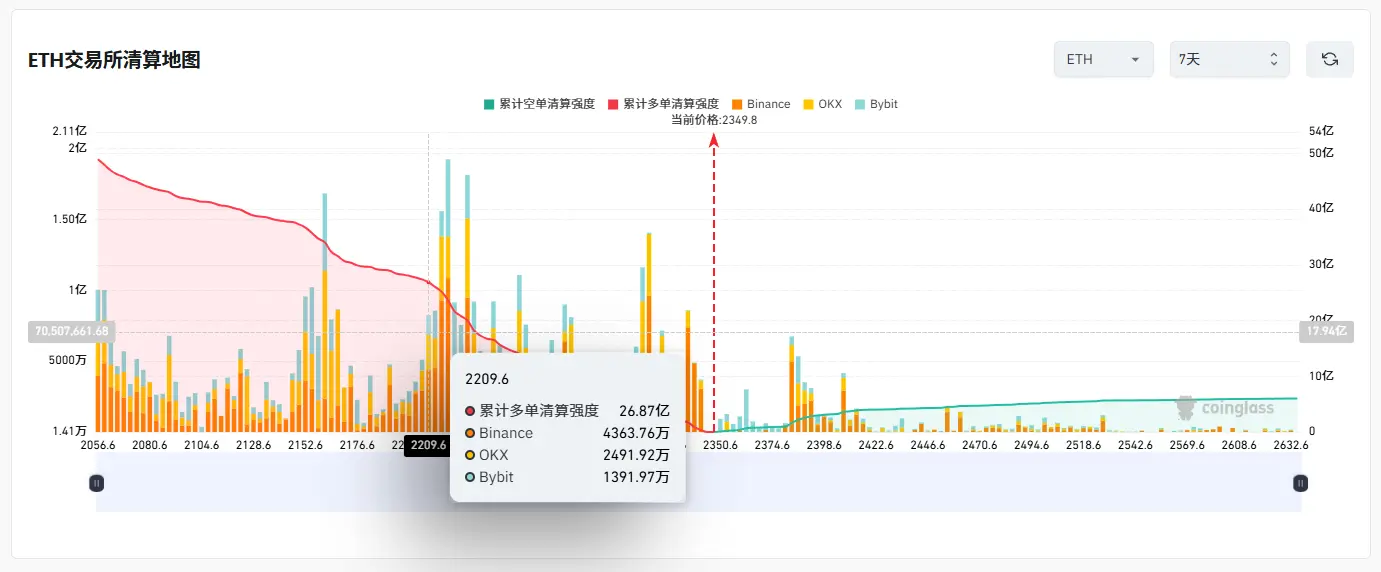Click x-axis label 2569.6
Screen dimensions: 1381x572
pyautogui.click(x=1188, y=446)
